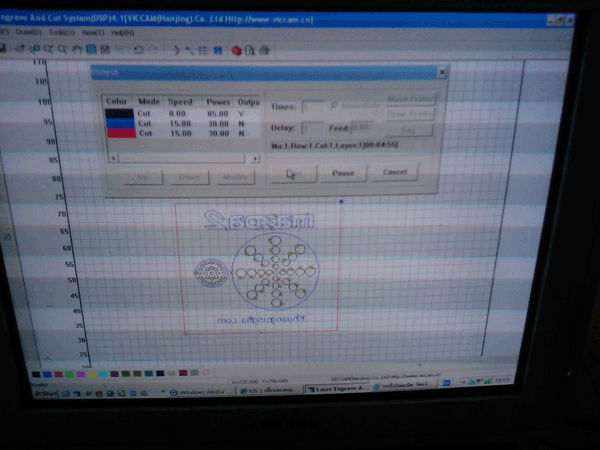The height and width of the screenshot is (450, 600).
Task: Click the red cube output icon
Action: coord(236,51)
